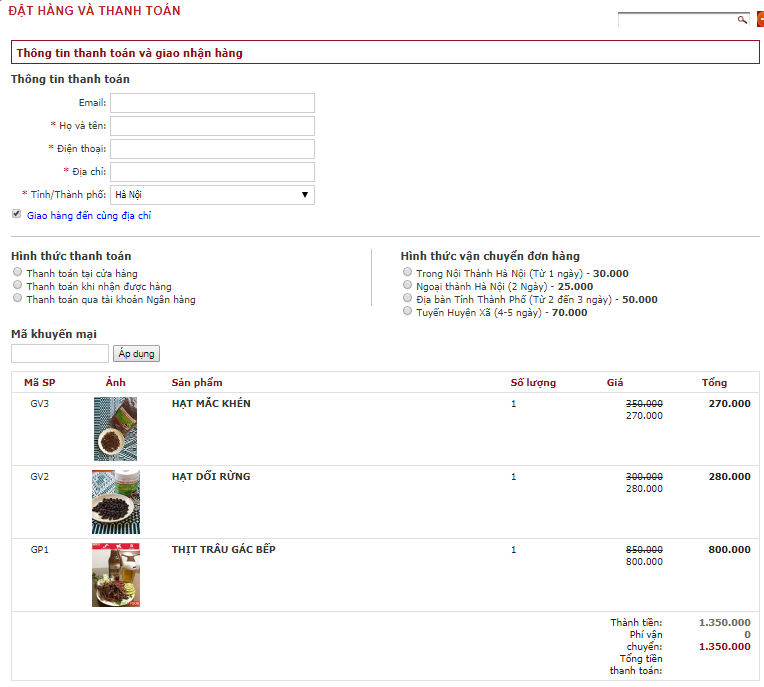Open the Tỉnh/Thành phố dropdown

[212, 195]
